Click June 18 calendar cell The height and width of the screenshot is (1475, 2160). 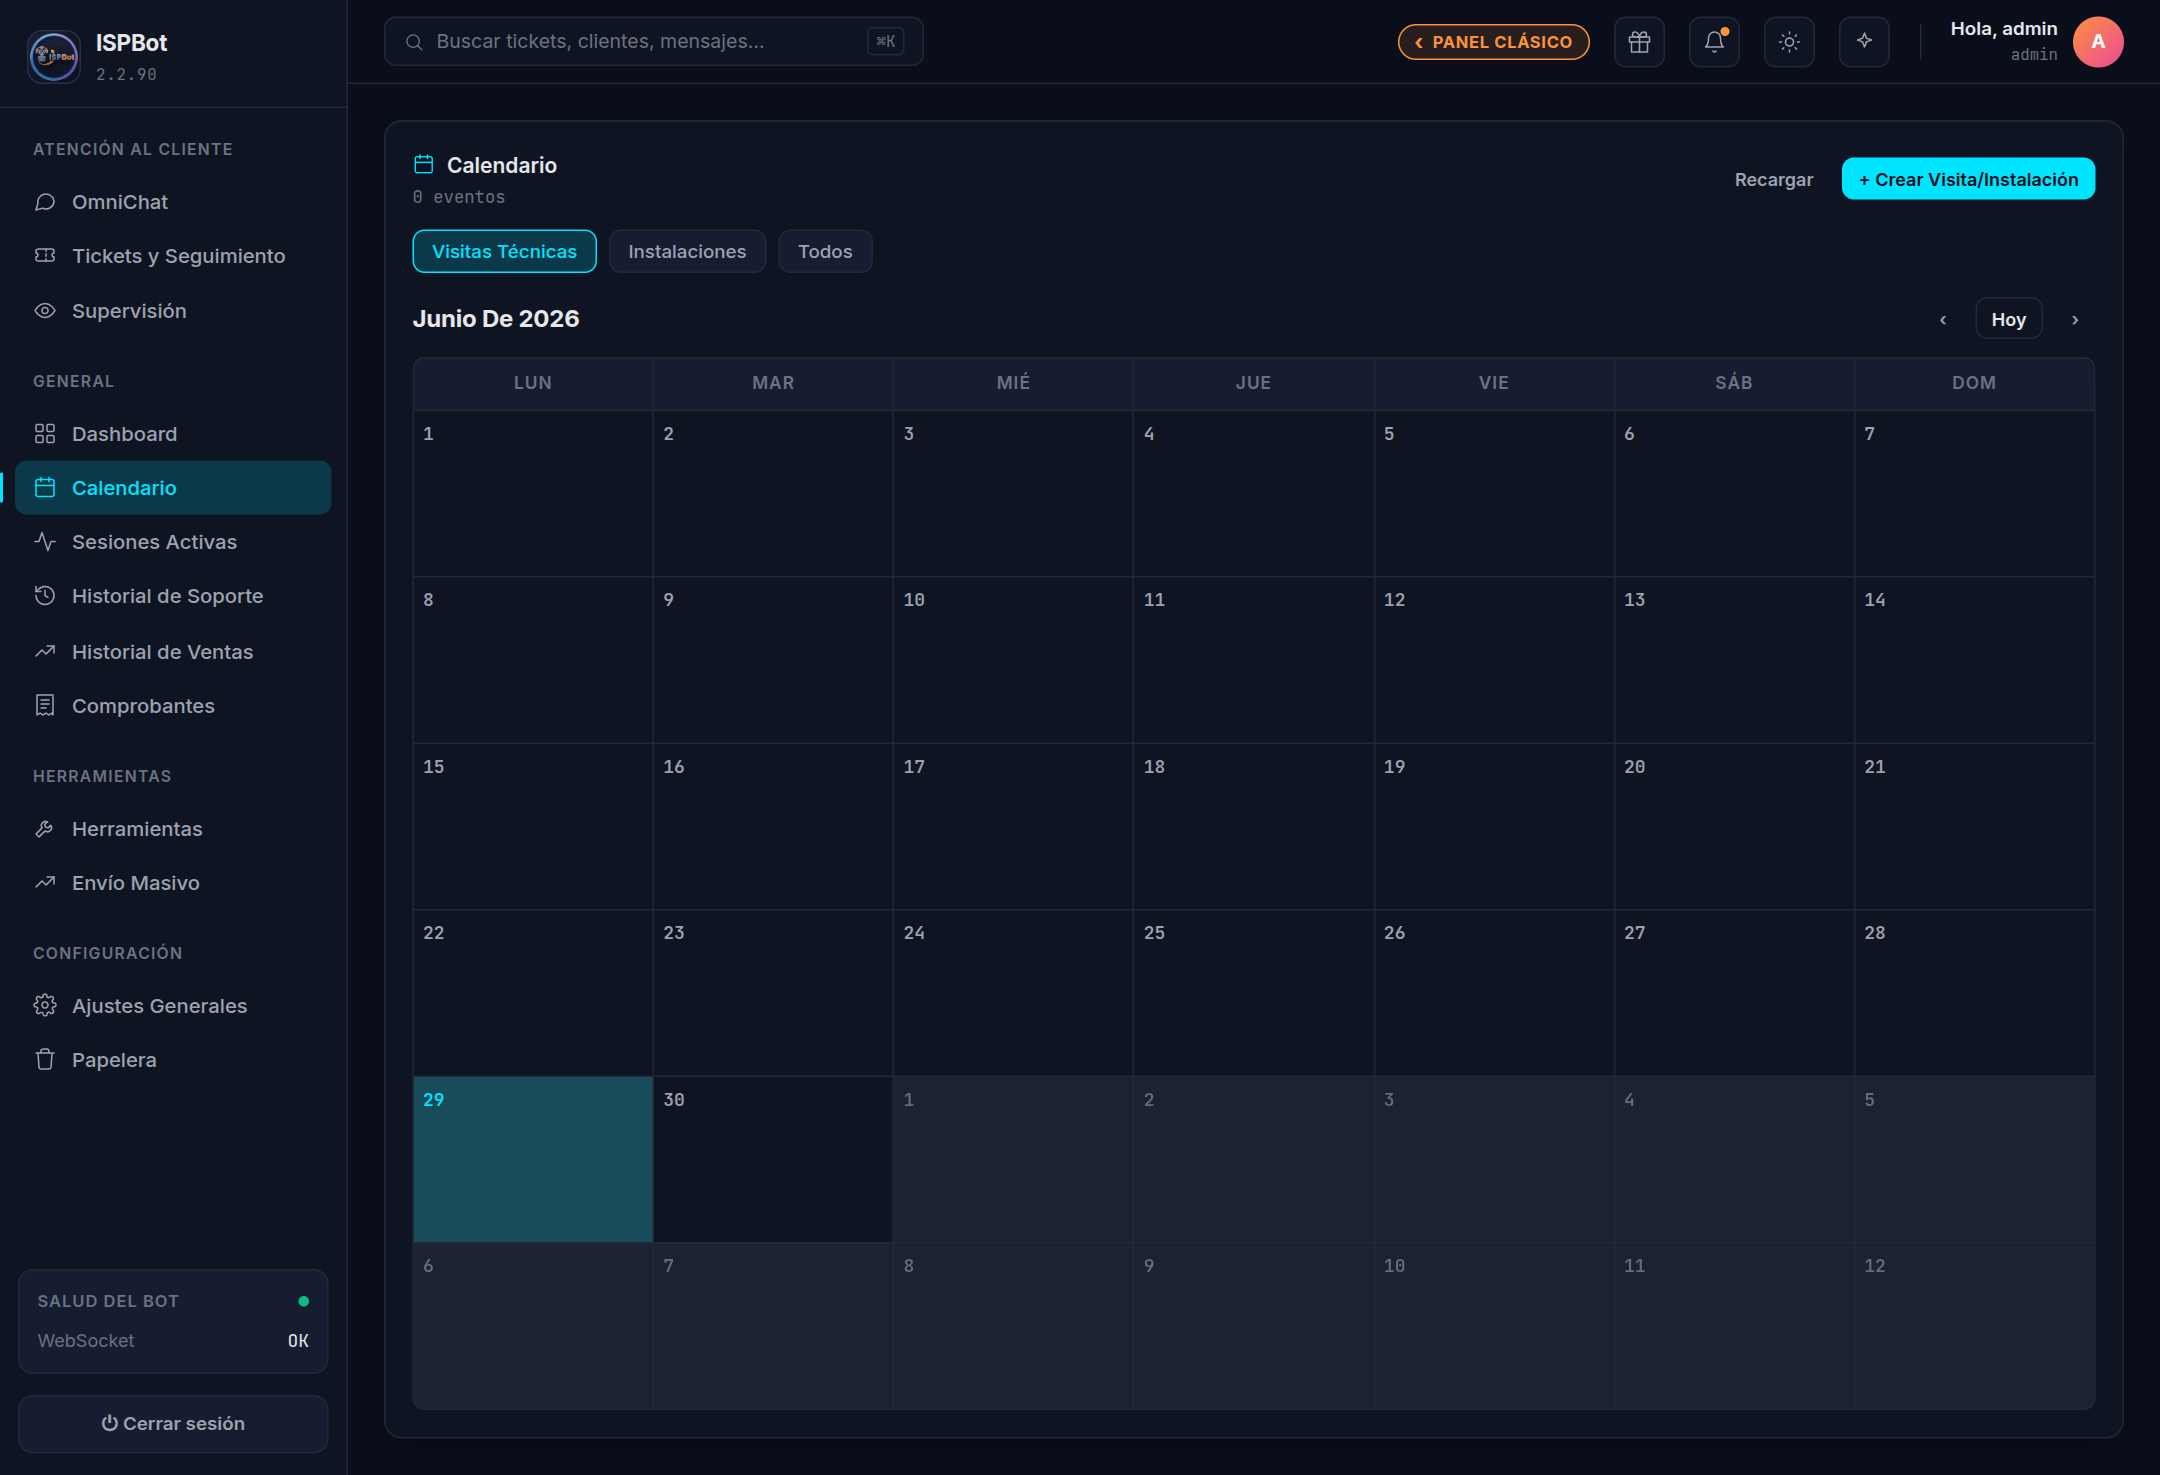pyautogui.click(x=1254, y=827)
